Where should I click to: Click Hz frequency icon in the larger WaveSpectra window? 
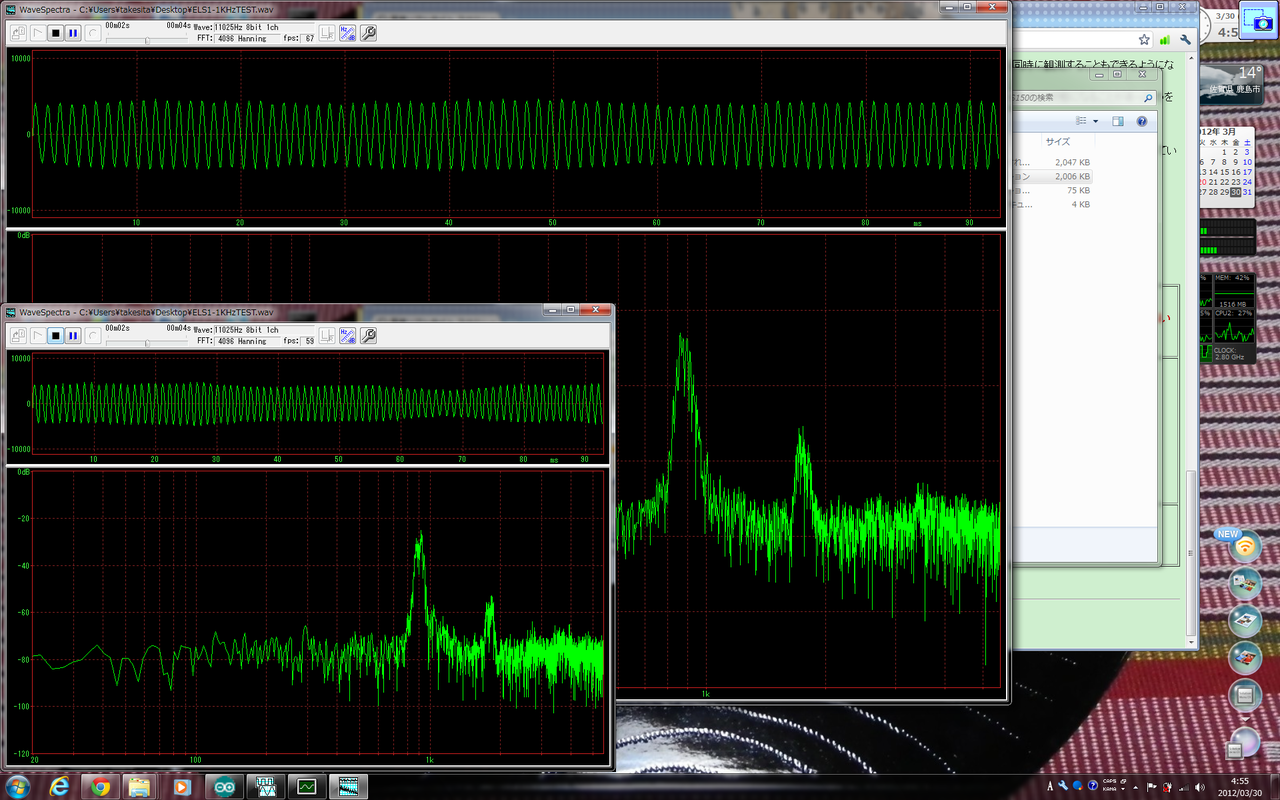[x=348, y=33]
